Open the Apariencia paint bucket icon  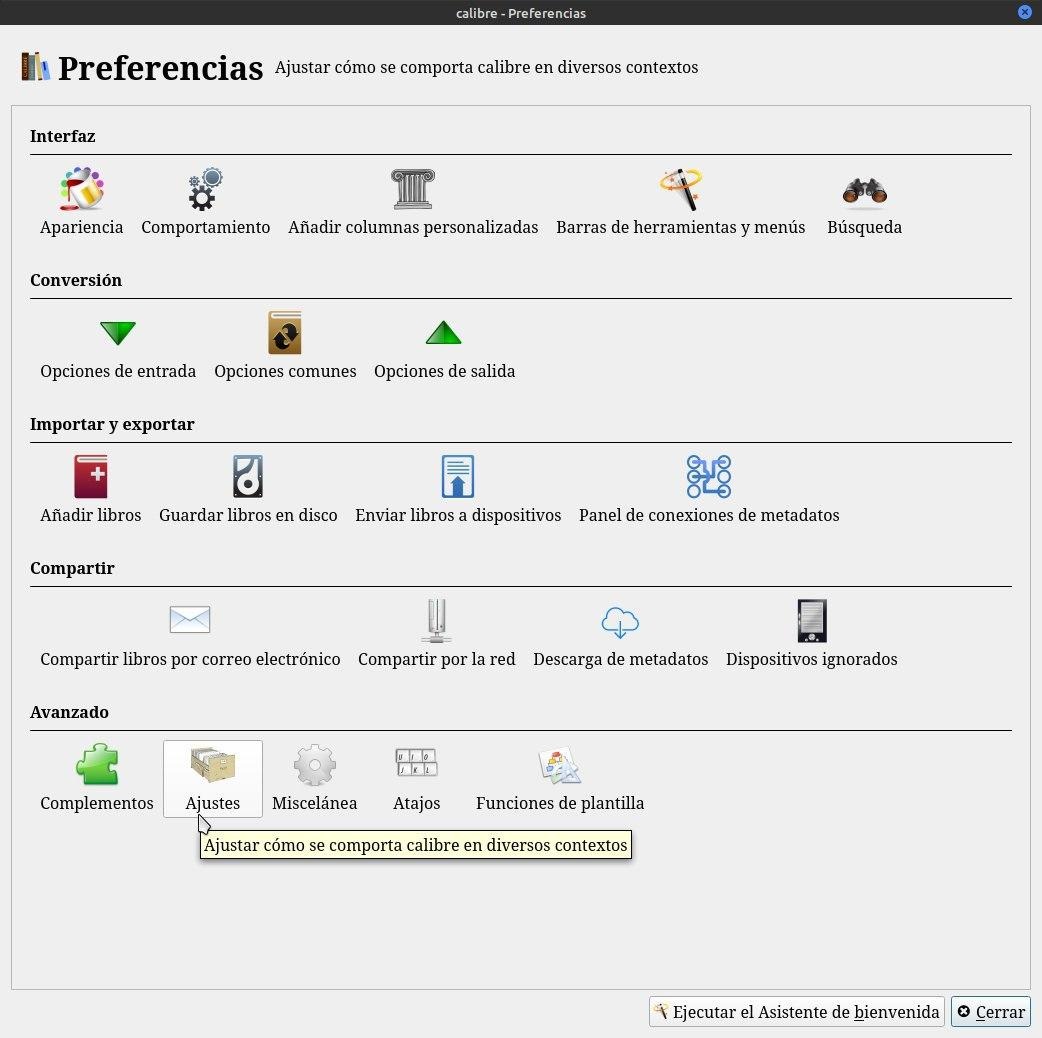81,189
